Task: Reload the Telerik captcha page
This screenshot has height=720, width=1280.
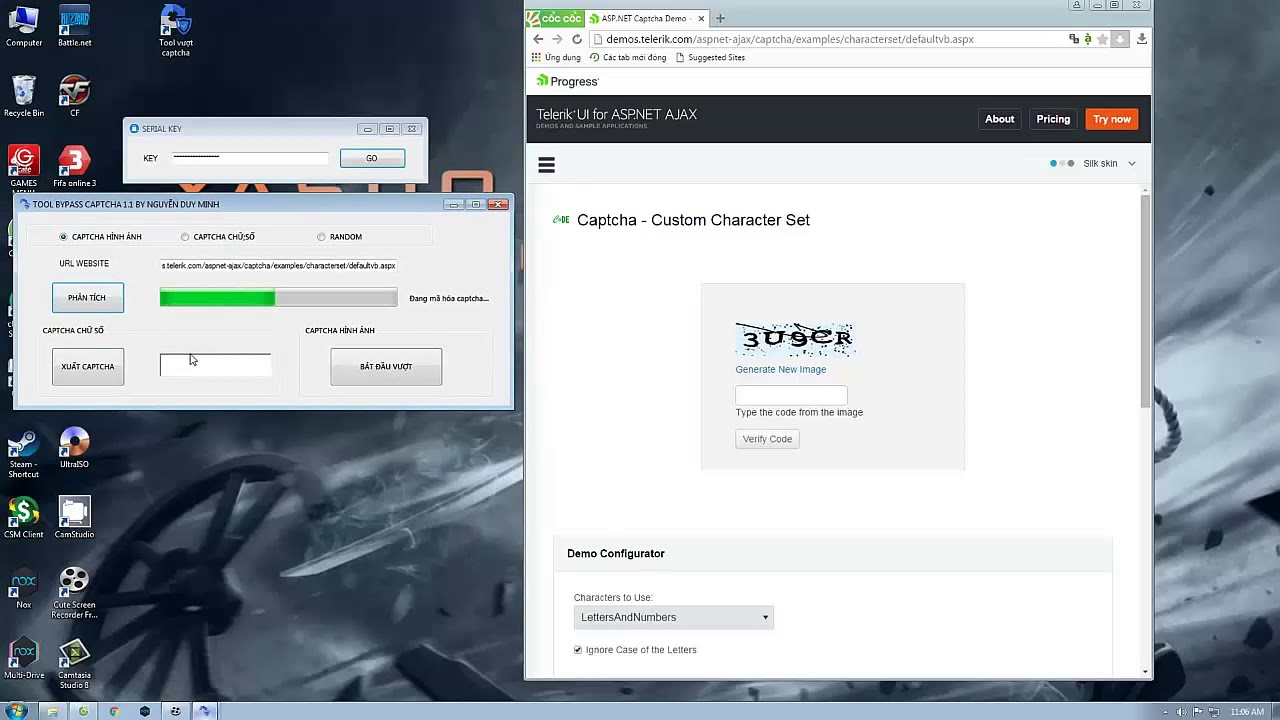Action: click(577, 39)
